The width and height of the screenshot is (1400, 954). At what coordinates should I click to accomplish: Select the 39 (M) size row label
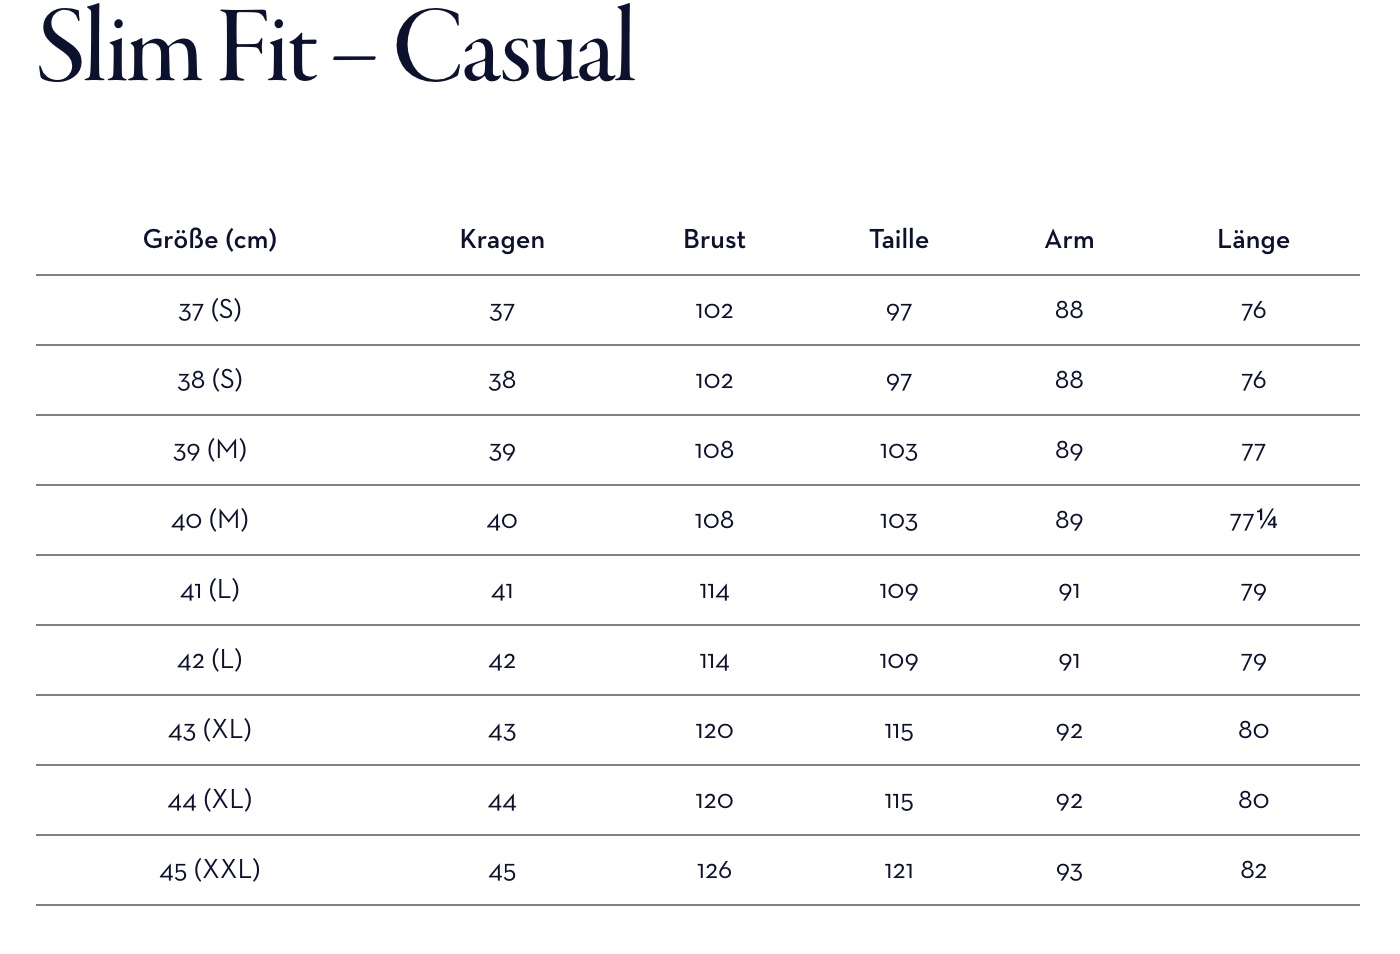click(210, 450)
